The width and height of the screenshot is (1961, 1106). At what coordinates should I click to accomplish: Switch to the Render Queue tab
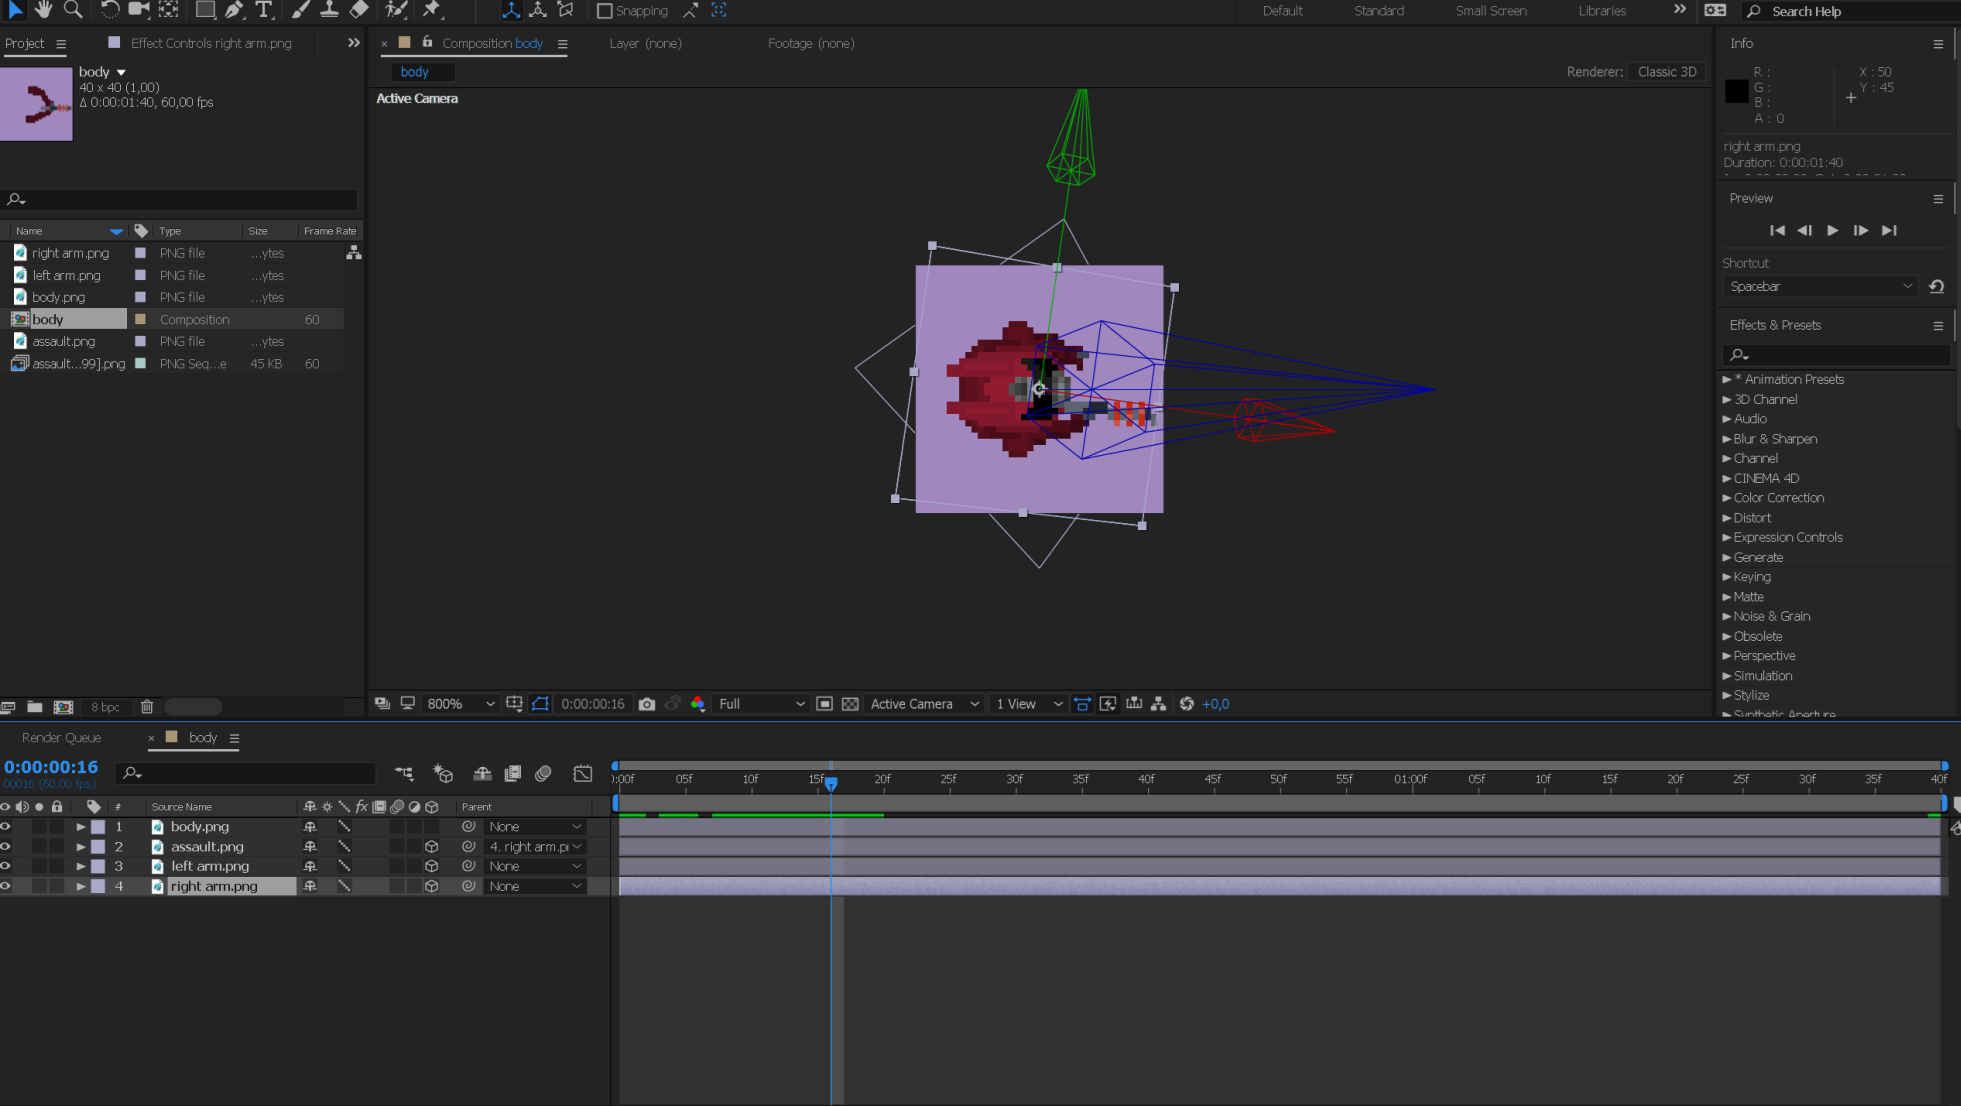(x=61, y=738)
